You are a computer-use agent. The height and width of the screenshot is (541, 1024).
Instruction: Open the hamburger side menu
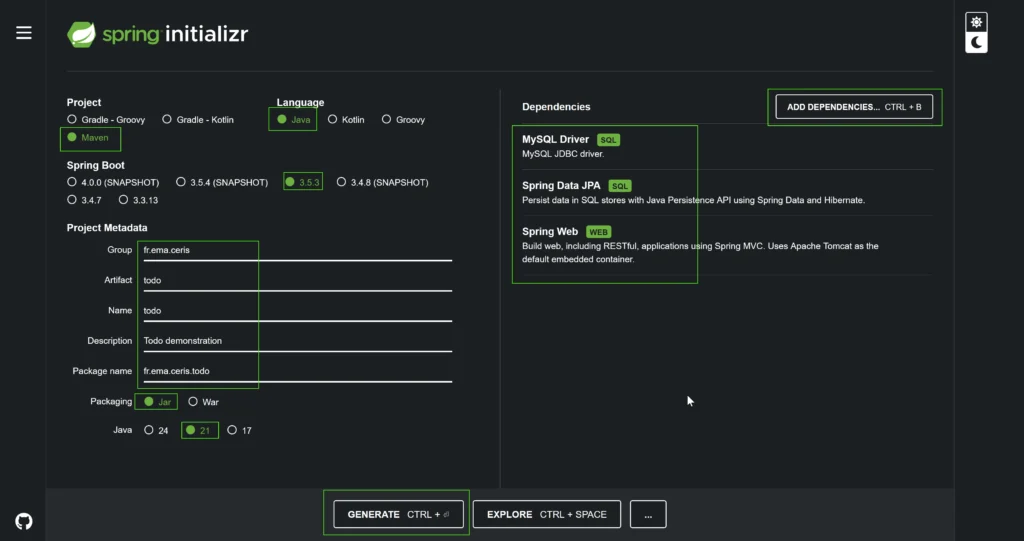click(24, 33)
